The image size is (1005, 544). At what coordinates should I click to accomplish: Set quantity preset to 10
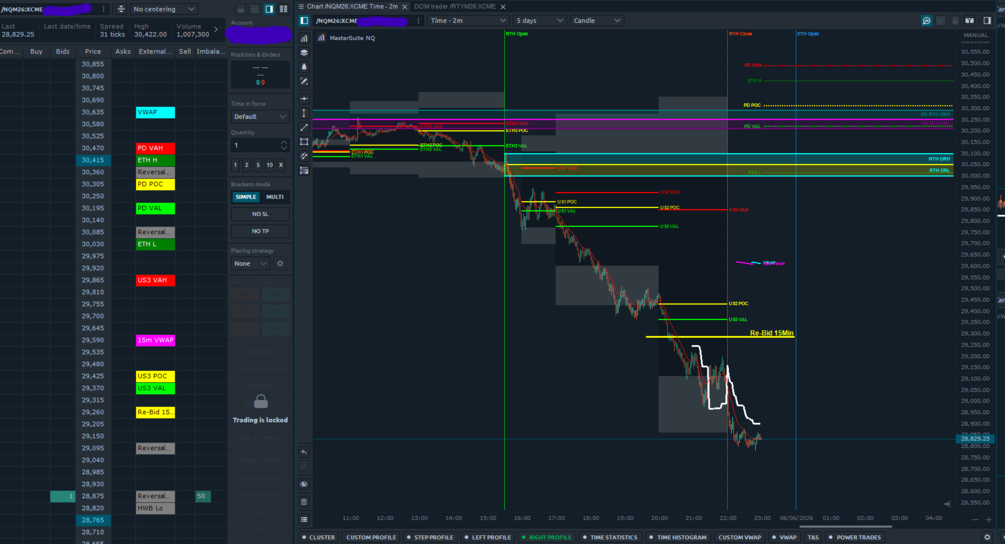[x=270, y=165]
